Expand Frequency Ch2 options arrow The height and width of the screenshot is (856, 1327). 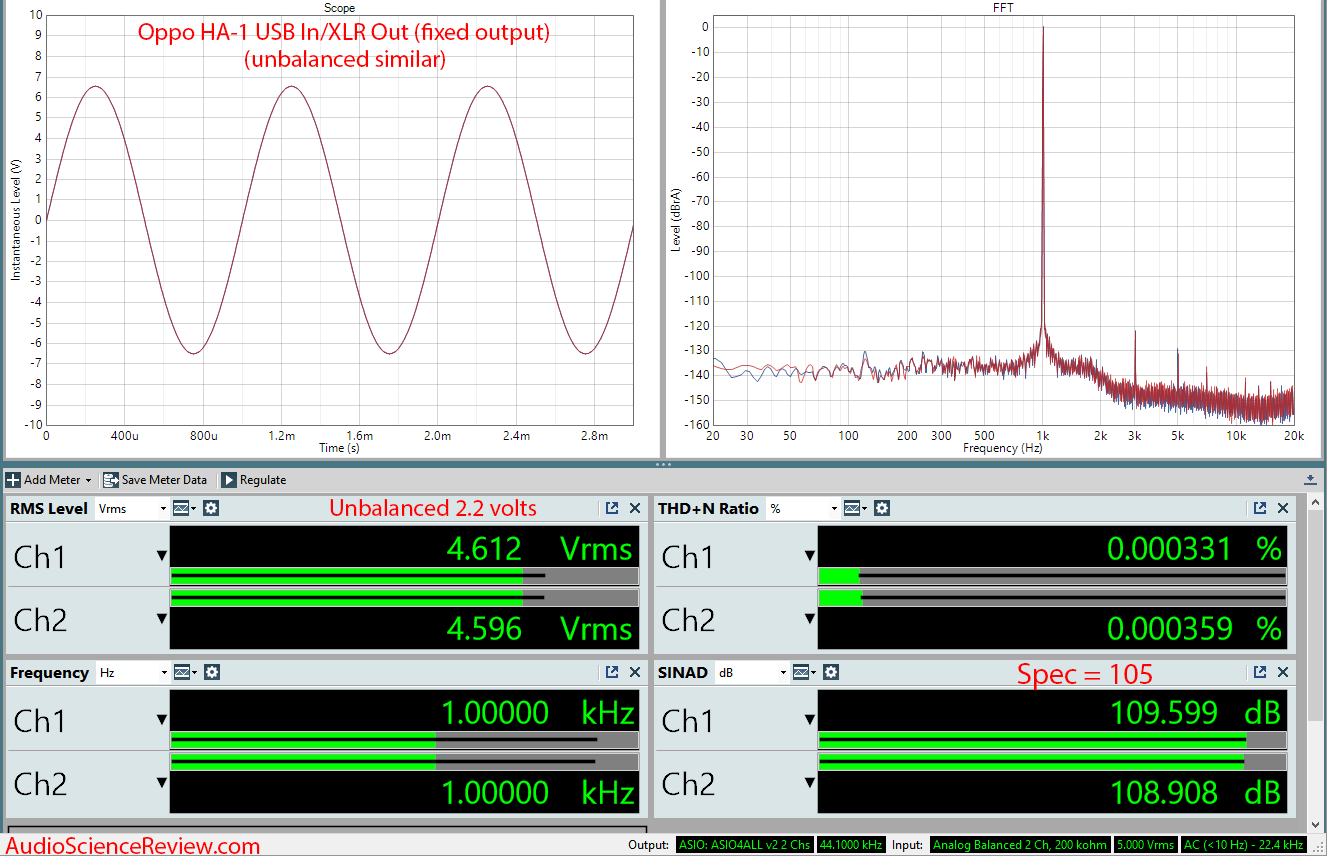point(161,784)
